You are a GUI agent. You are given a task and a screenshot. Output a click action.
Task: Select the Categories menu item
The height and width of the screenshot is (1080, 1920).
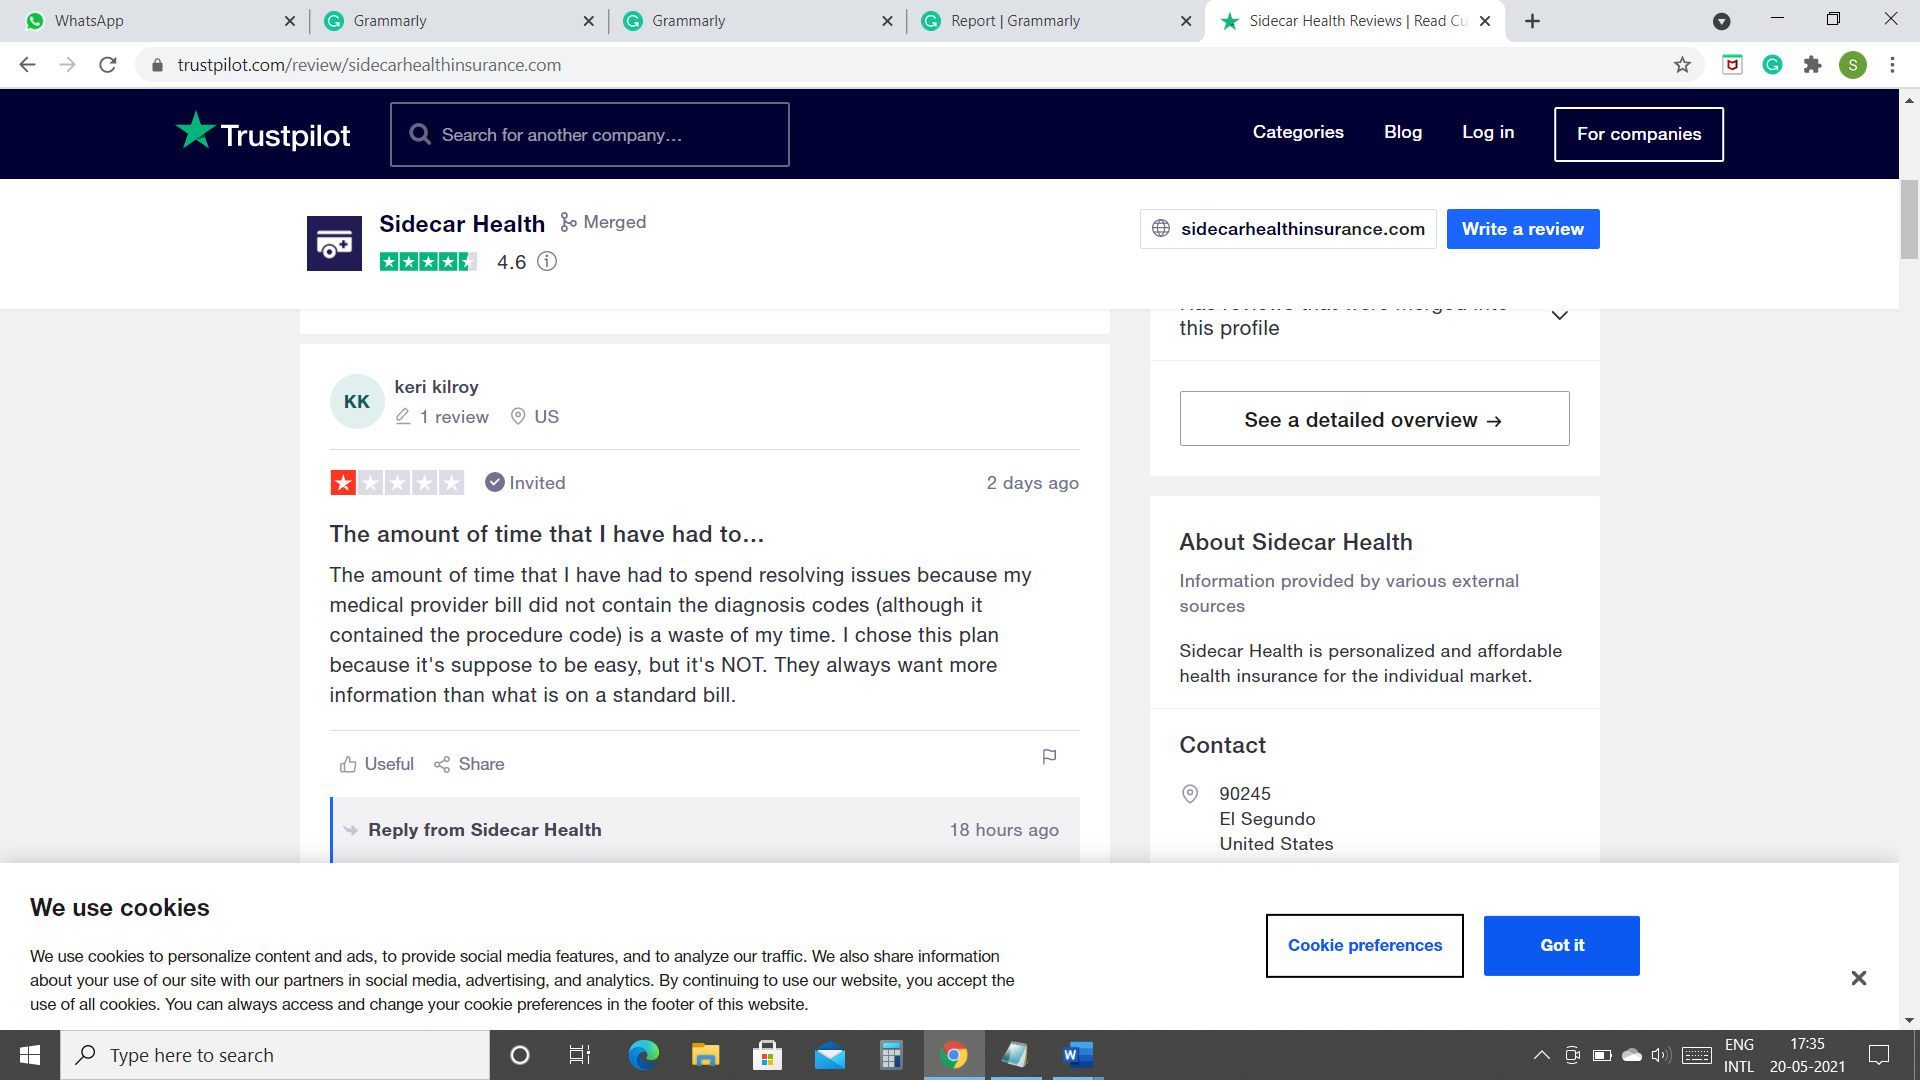(x=1298, y=132)
